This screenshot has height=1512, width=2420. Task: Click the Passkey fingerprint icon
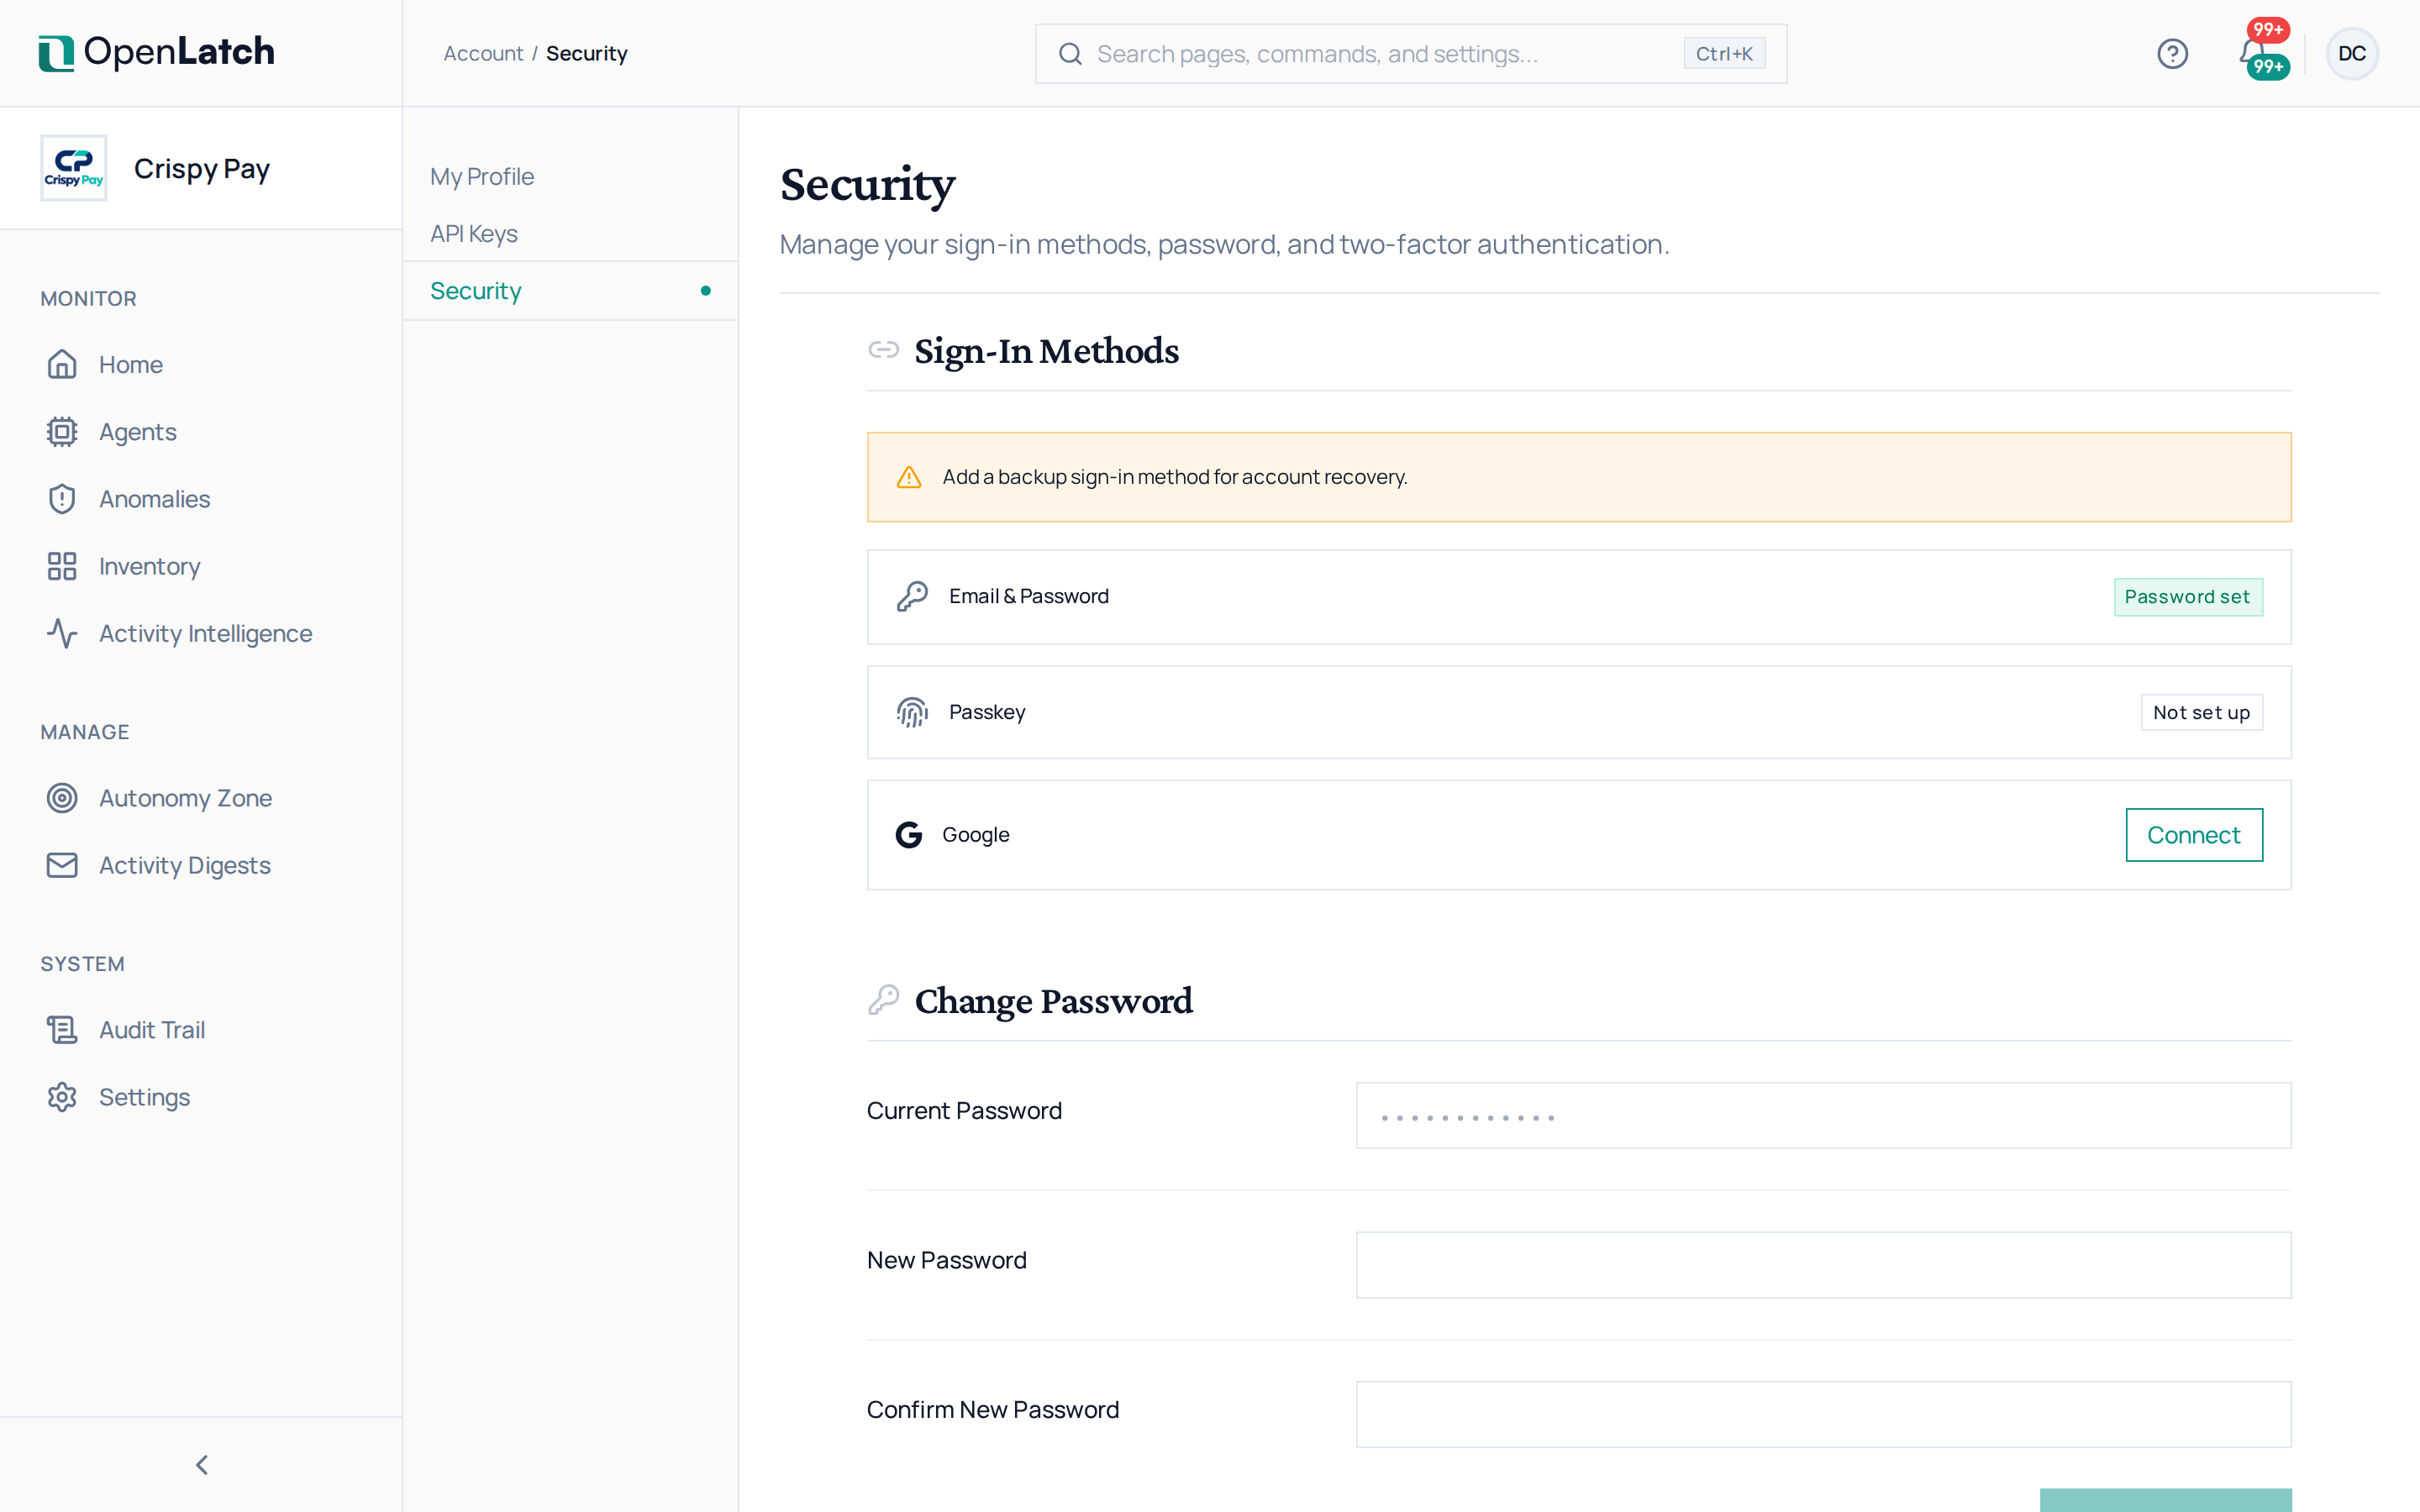coord(912,712)
